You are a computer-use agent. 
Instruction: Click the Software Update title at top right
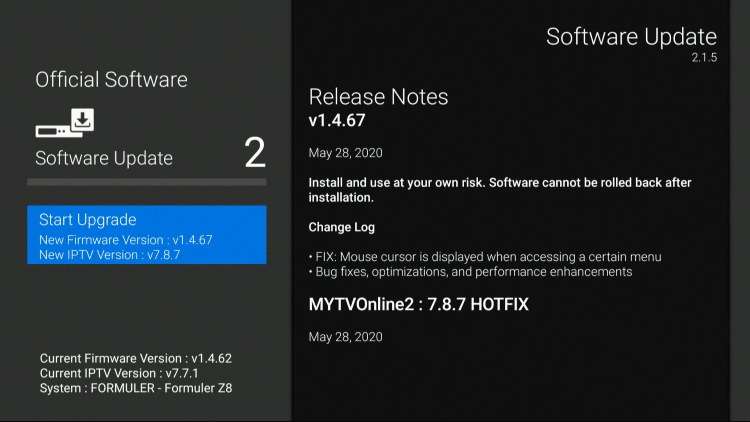tap(631, 37)
